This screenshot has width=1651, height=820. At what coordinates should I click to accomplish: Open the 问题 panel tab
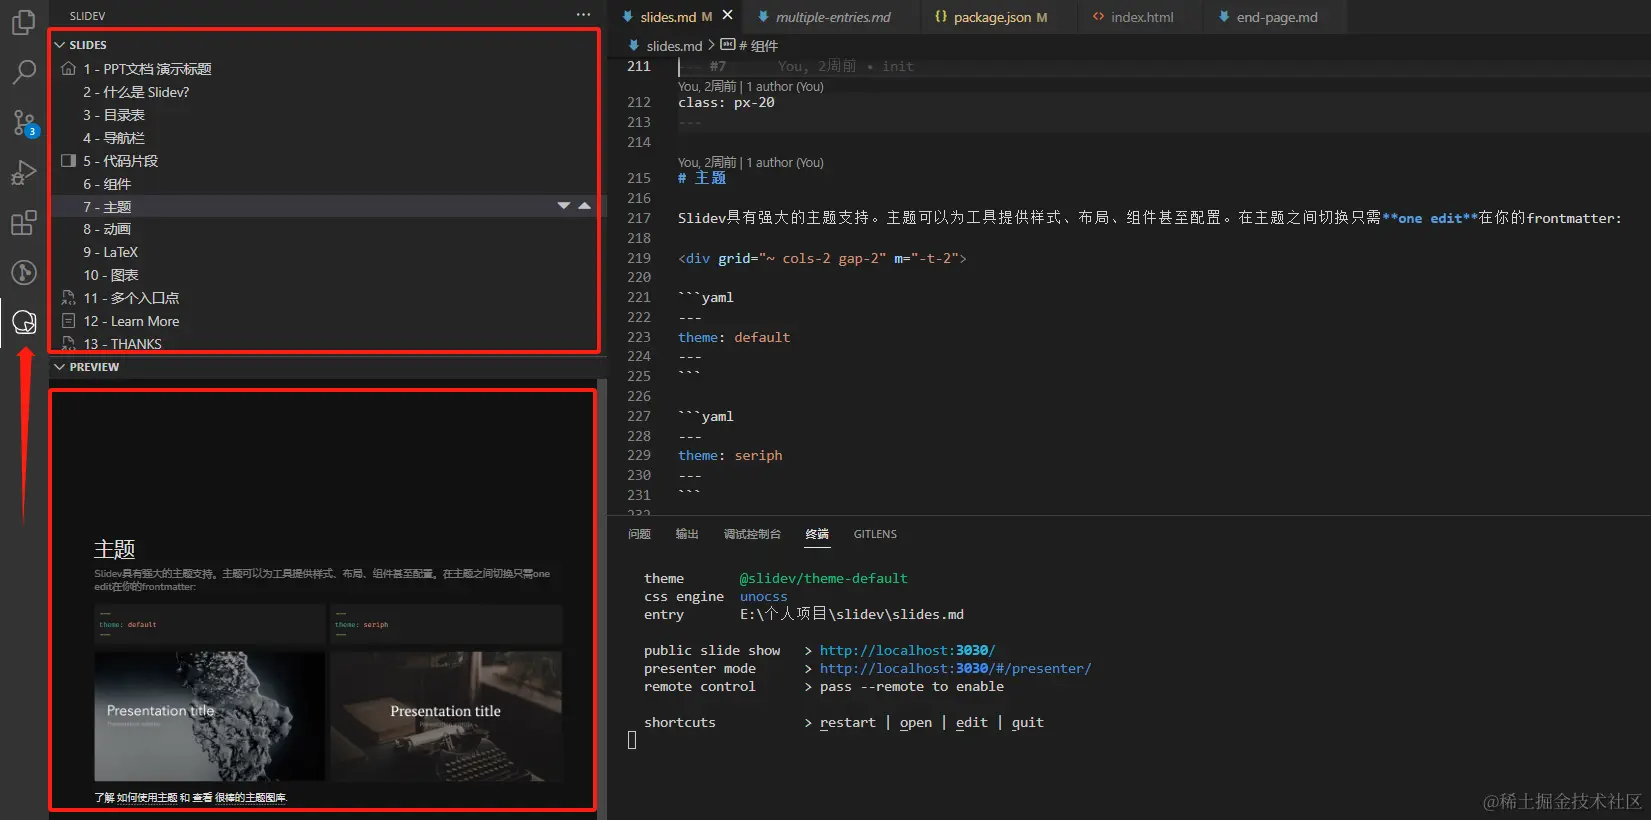pos(639,534)
